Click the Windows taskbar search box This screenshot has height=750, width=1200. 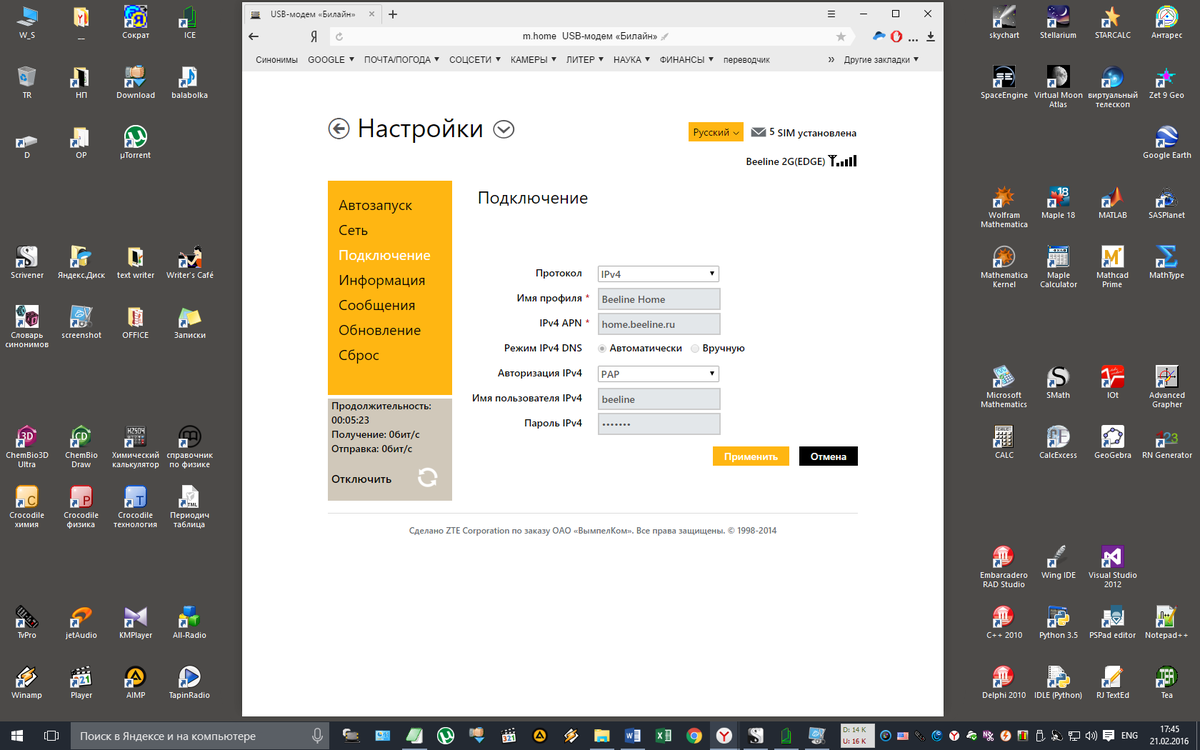coord(200,735)
